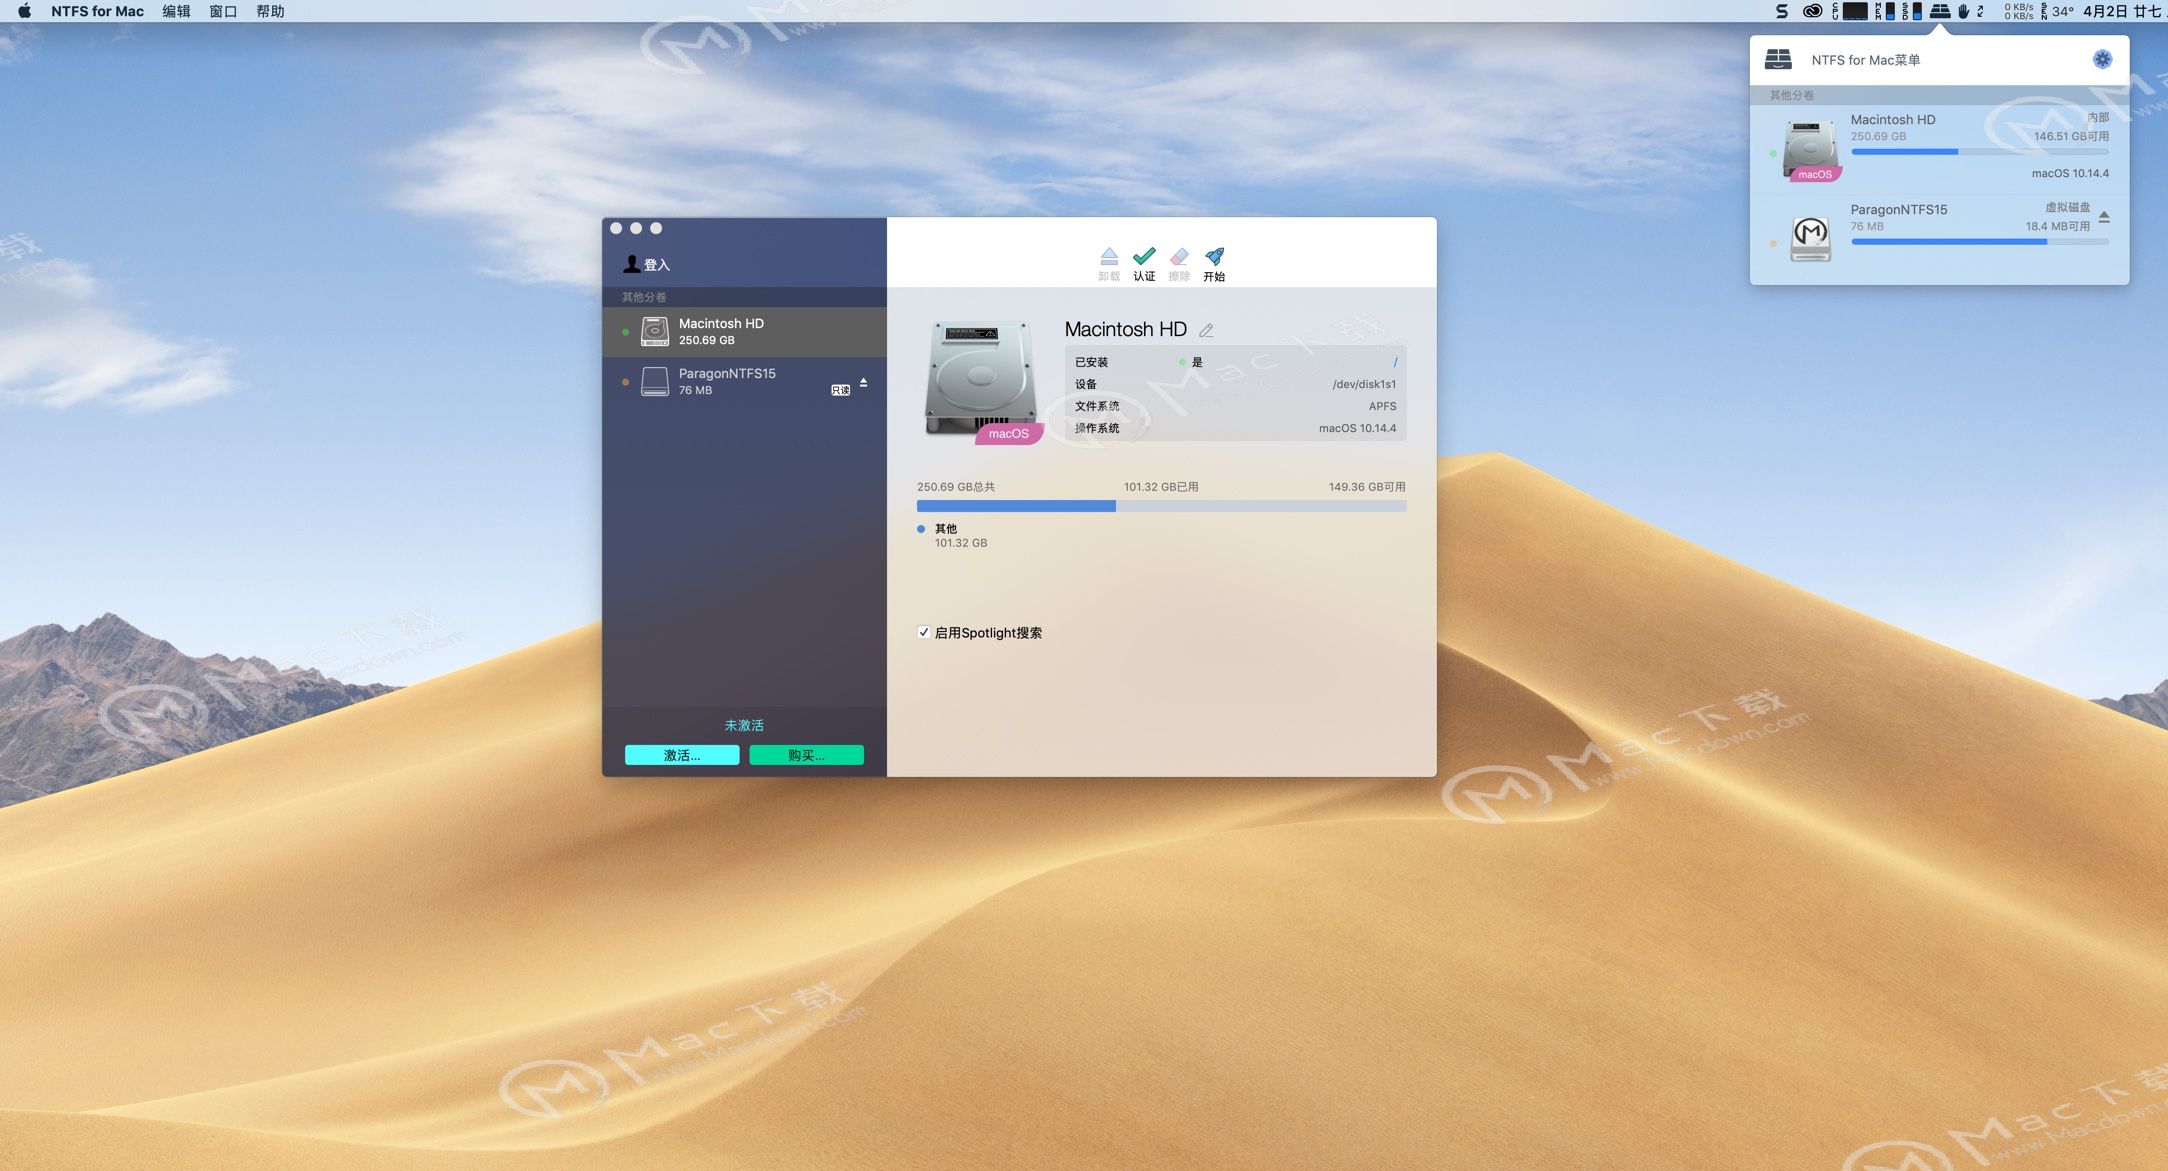The height and width of the screenshot is (1171, 2168).
Task: Click the large Macintosh HD drive image
Action: pyautogui.click(x=981, y=380)
